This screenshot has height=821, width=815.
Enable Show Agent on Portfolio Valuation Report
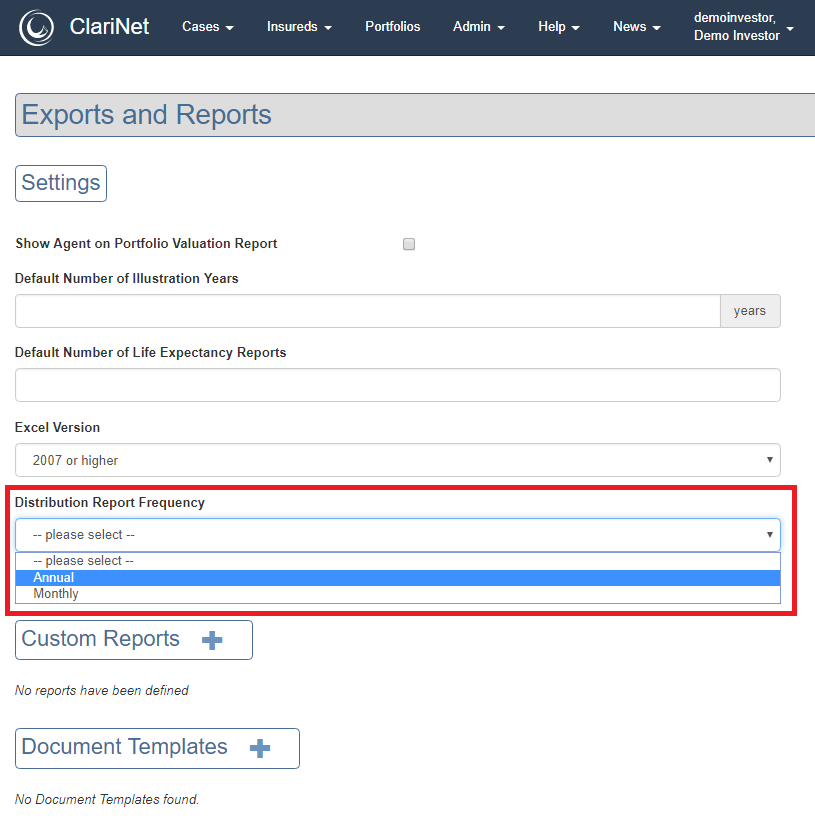tap(409, 244)
